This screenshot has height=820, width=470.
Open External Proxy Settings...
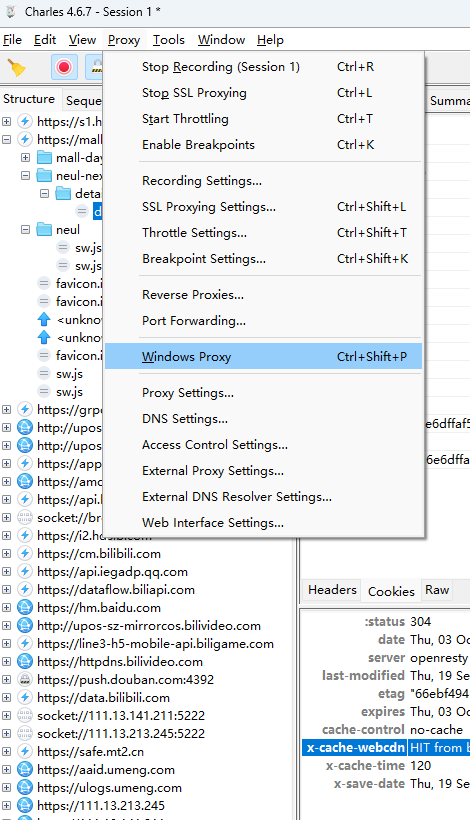click(263, 471)
